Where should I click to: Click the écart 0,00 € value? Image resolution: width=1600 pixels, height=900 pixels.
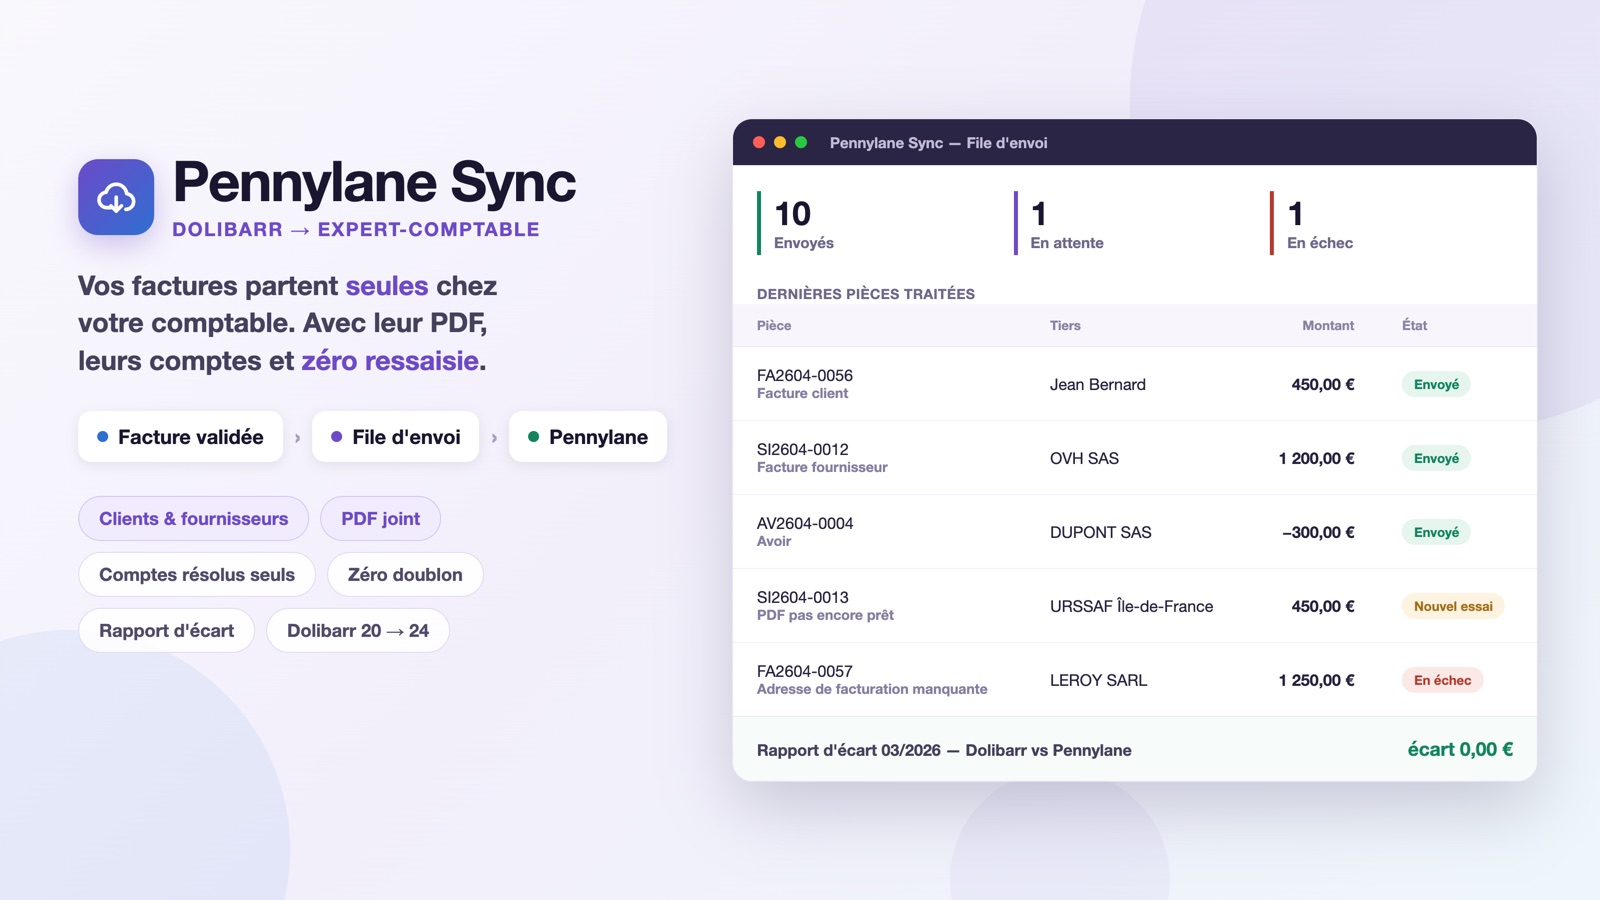pyautogui.click(x=1460, y=750)
